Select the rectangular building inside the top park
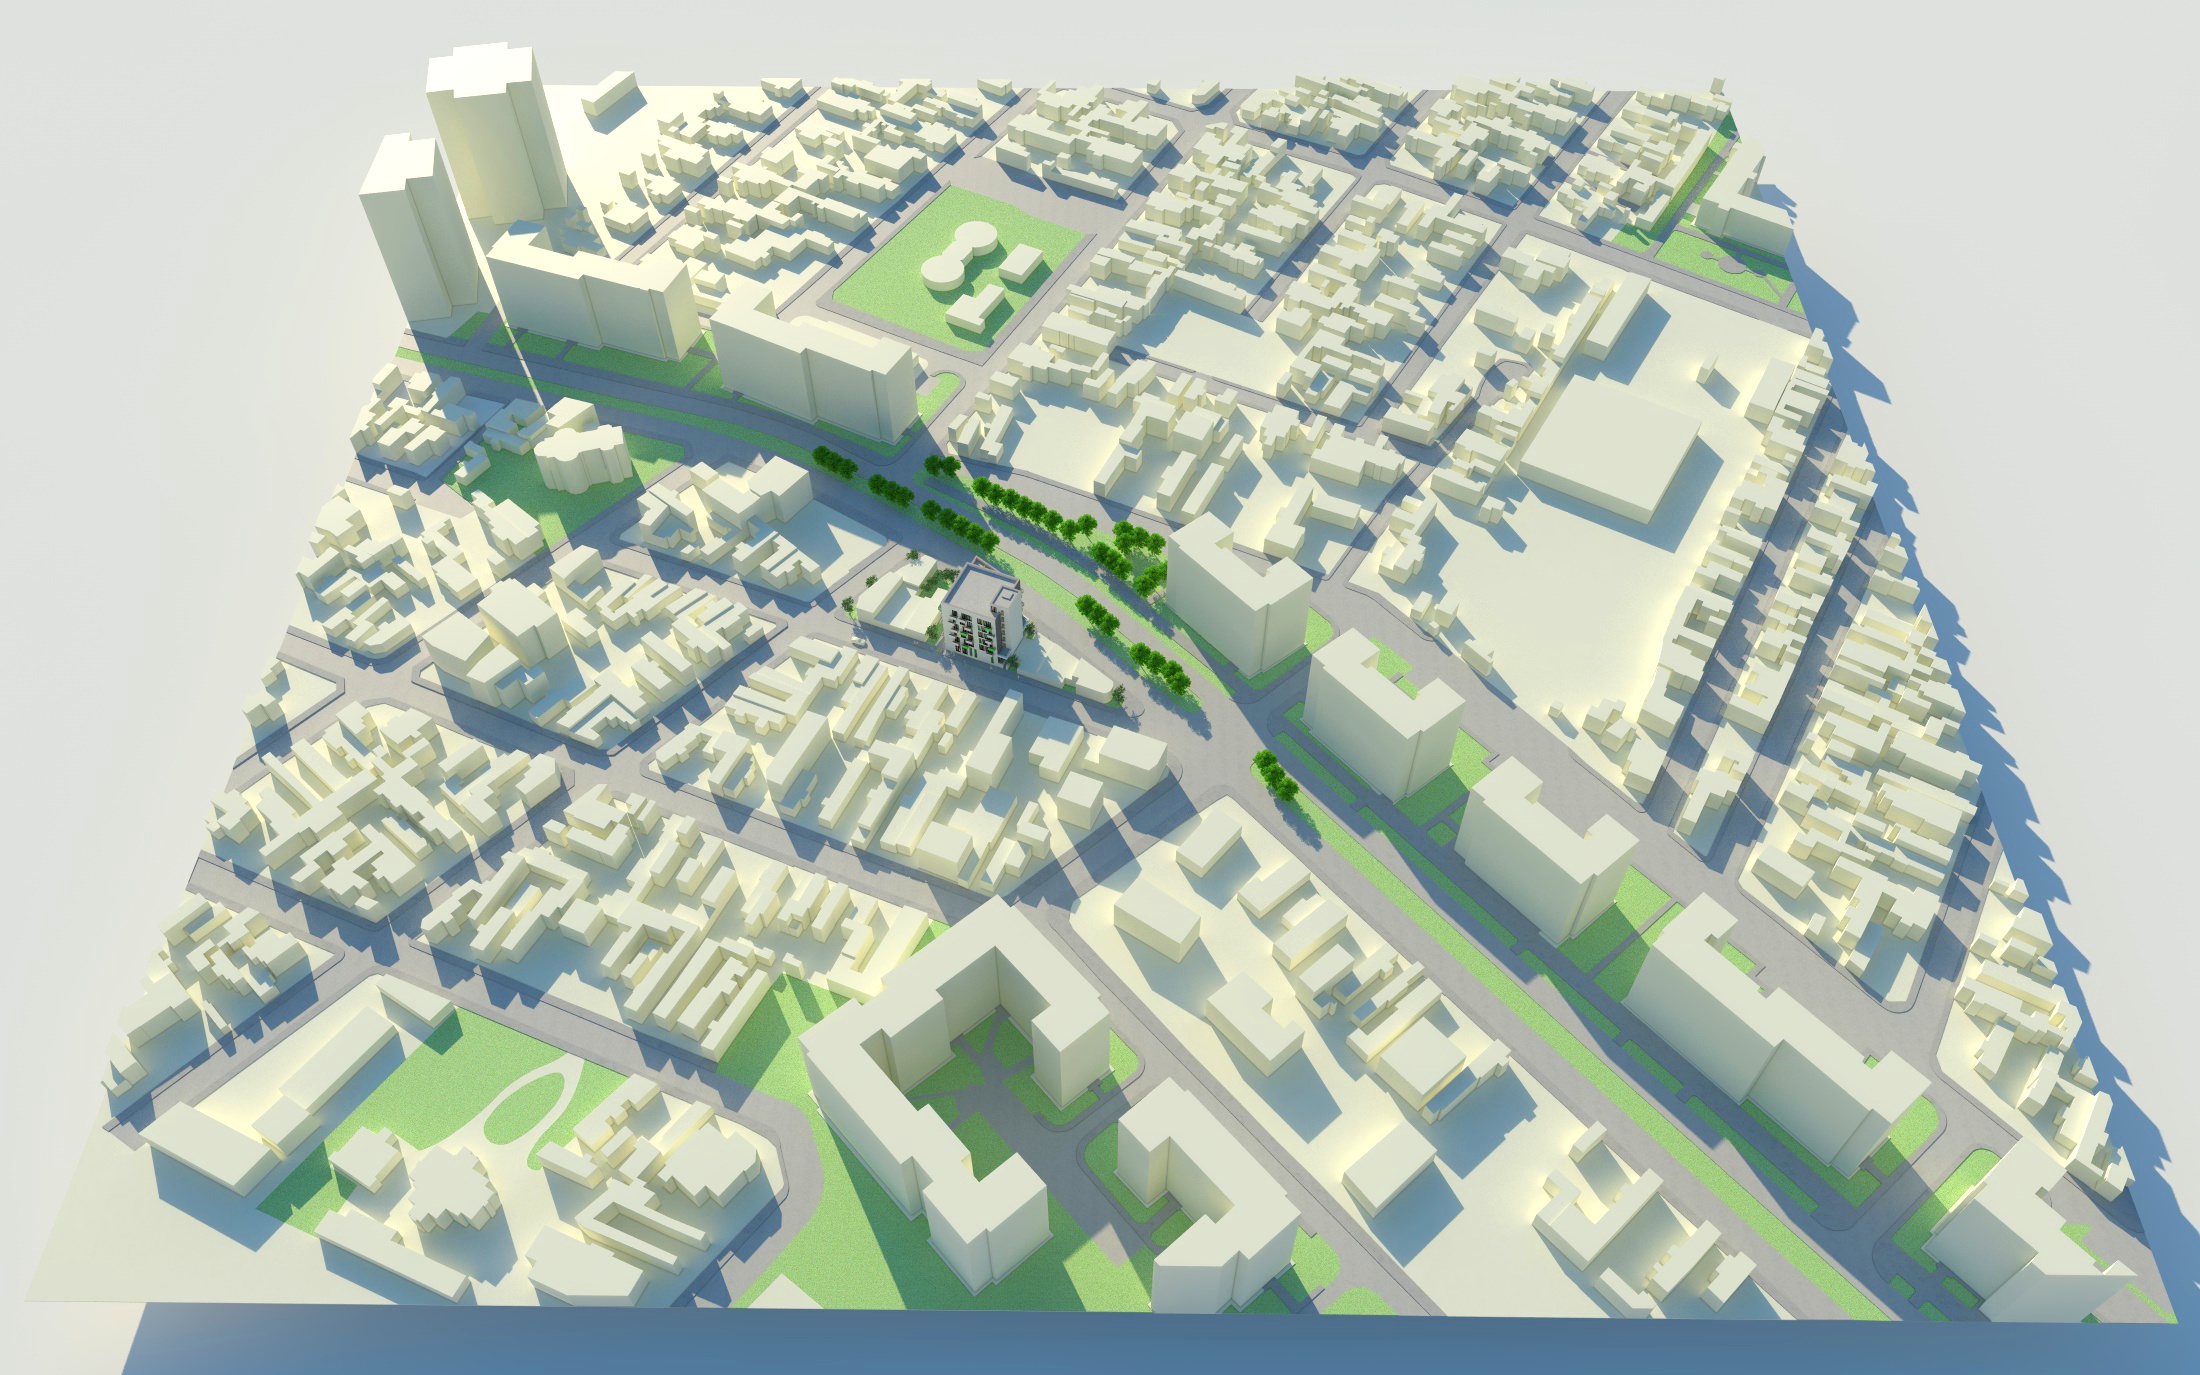This screenshot has width=2200, height=1375. pos(1021,263)
